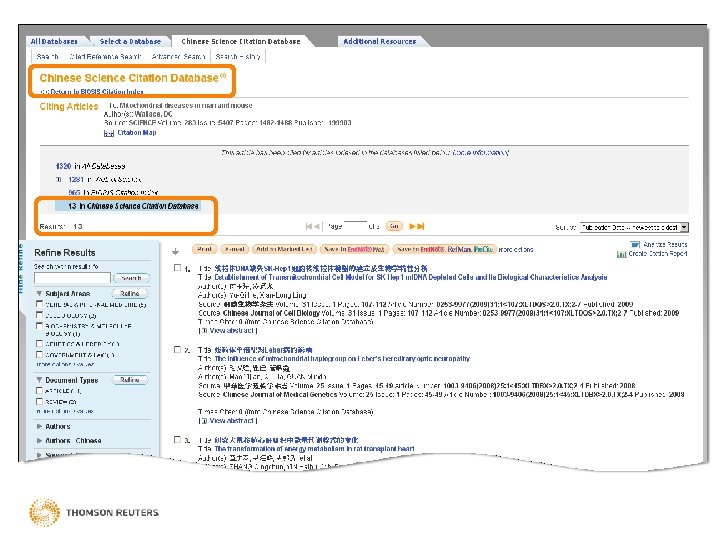Click Add to Marked List button
The height and width of the screenshot is (540, 720).
pyautogui.click(x=284, y=249)
